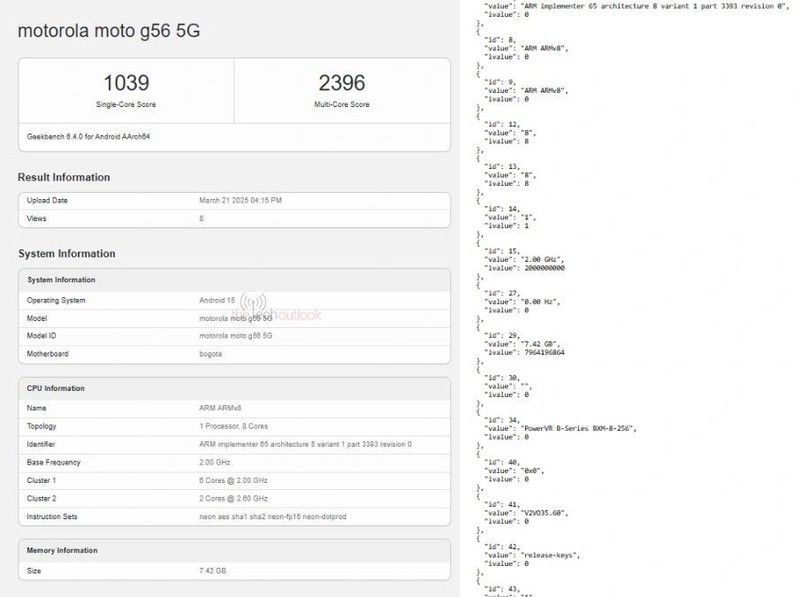Screen dimensions: 800x597
Task: Click the Multi-Core Score label
Action: tap(342, 104)
